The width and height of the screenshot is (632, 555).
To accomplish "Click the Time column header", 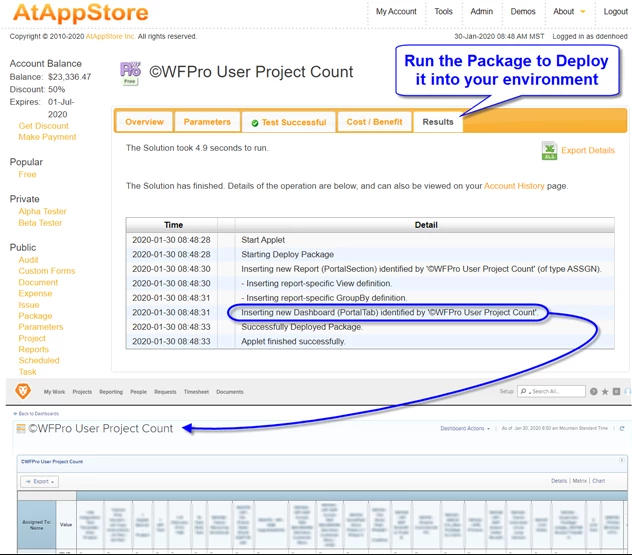I will 173,225.
